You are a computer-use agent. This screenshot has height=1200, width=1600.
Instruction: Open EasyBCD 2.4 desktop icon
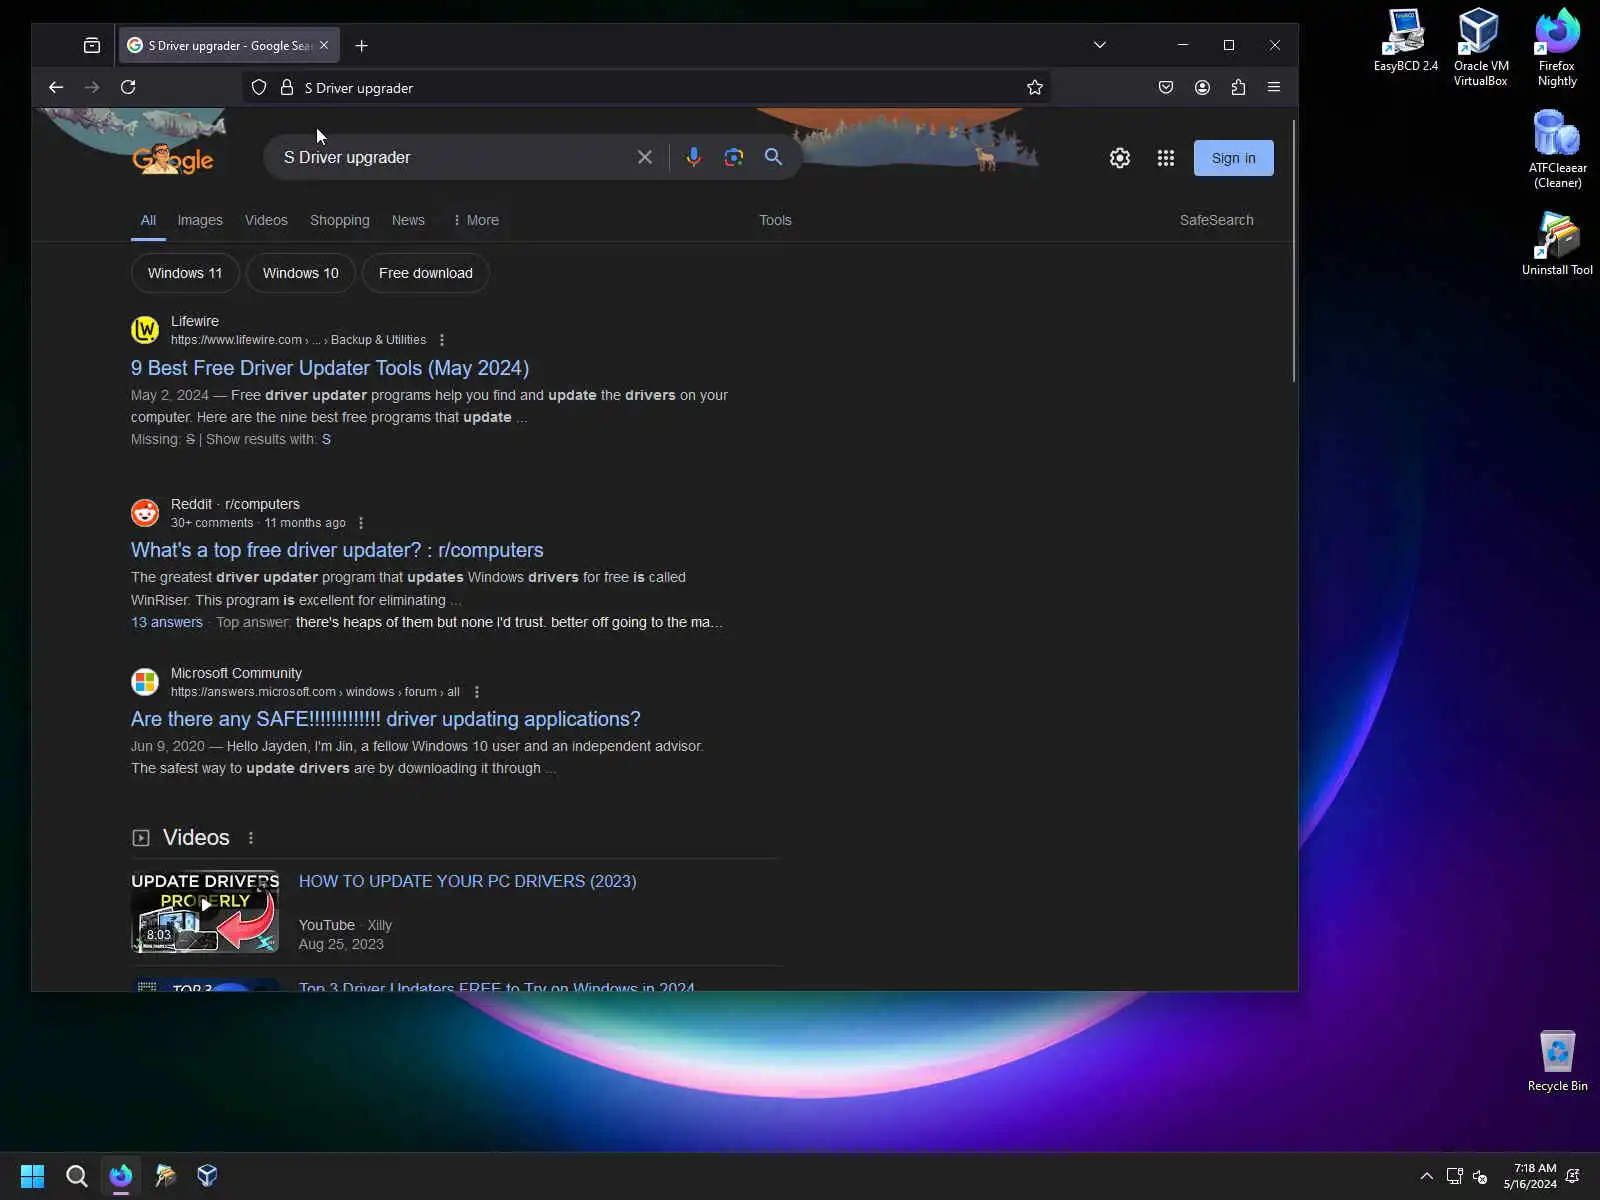pos(1405,41)
